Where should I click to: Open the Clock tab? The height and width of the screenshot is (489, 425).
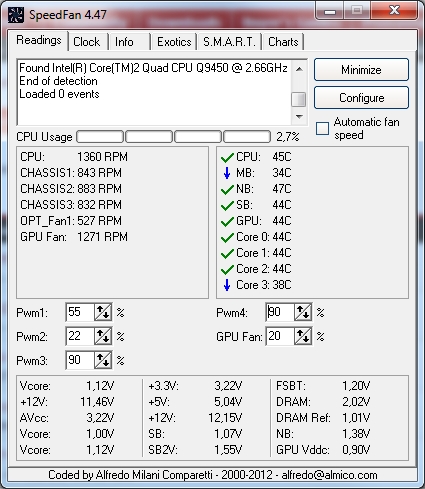point(87,42)
